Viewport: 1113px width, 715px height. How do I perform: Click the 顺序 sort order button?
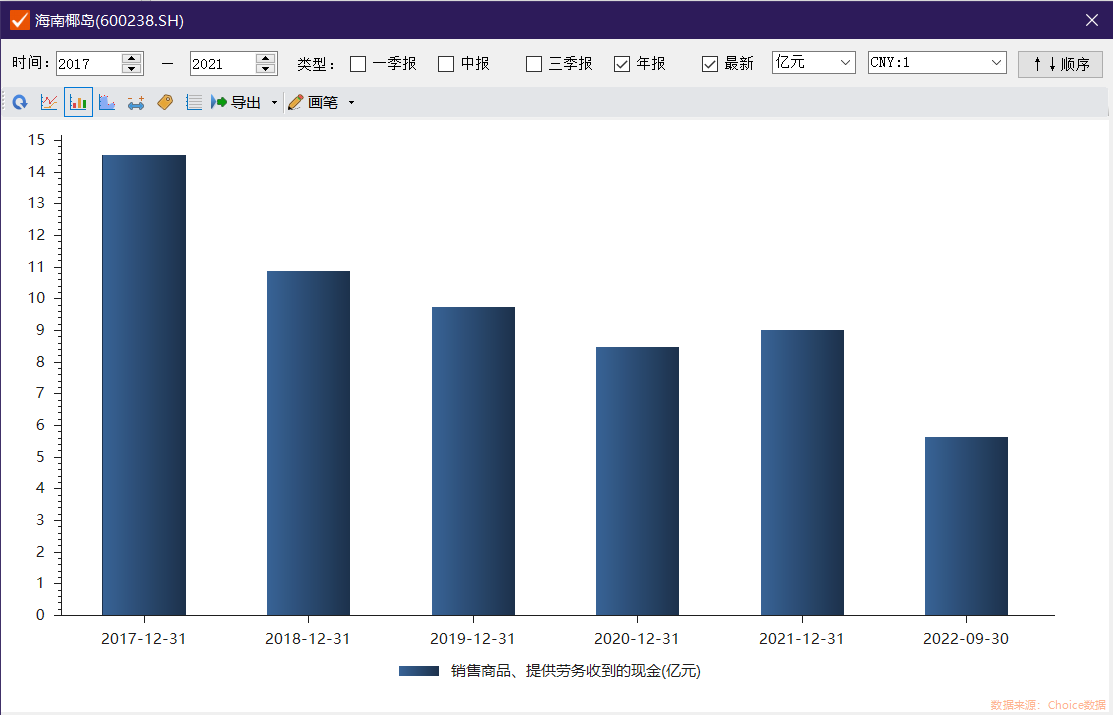(x=1060, y=64)
